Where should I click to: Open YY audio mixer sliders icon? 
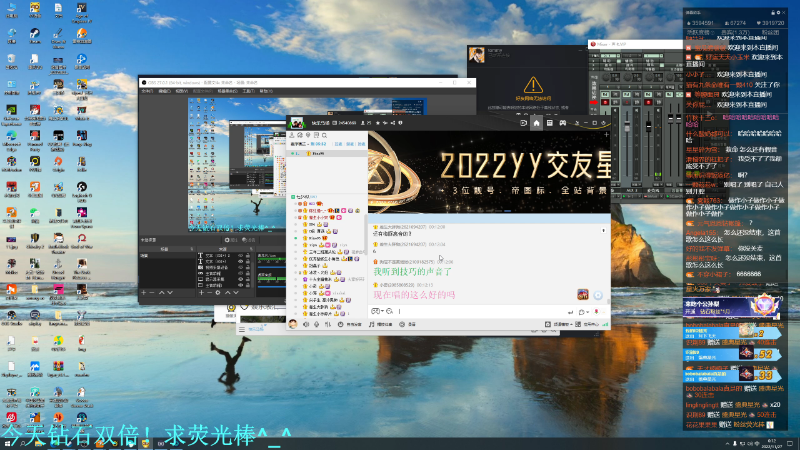(328, 324)
